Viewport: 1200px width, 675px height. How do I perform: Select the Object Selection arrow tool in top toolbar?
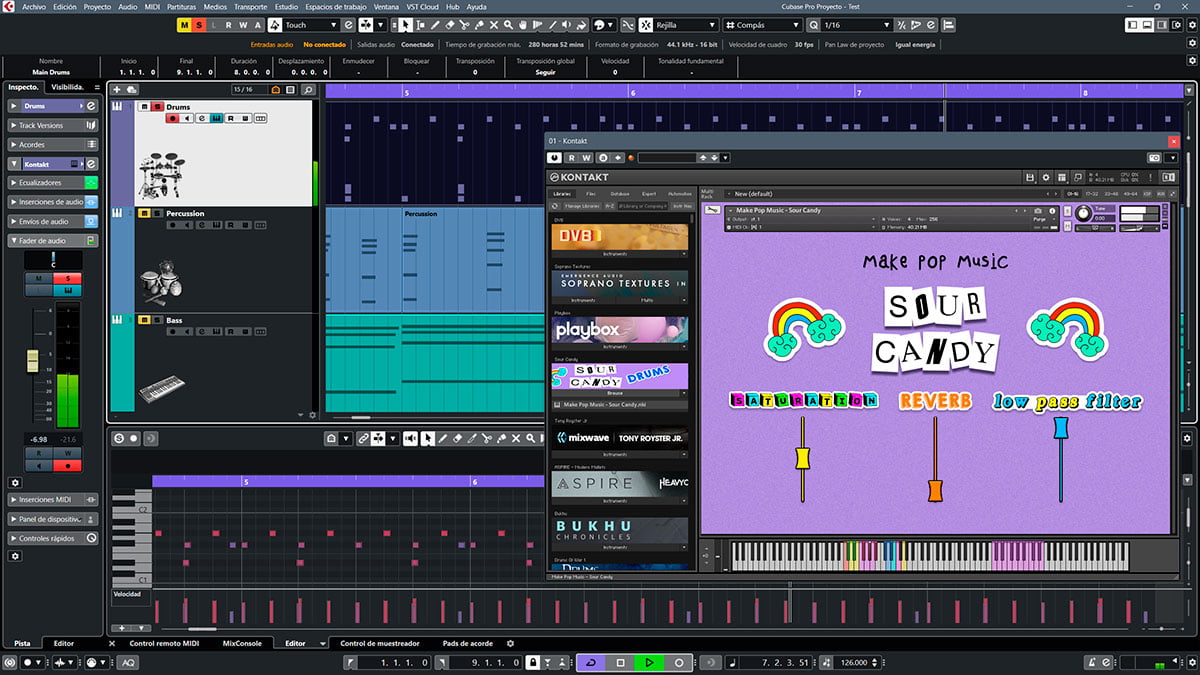point(405,25)
